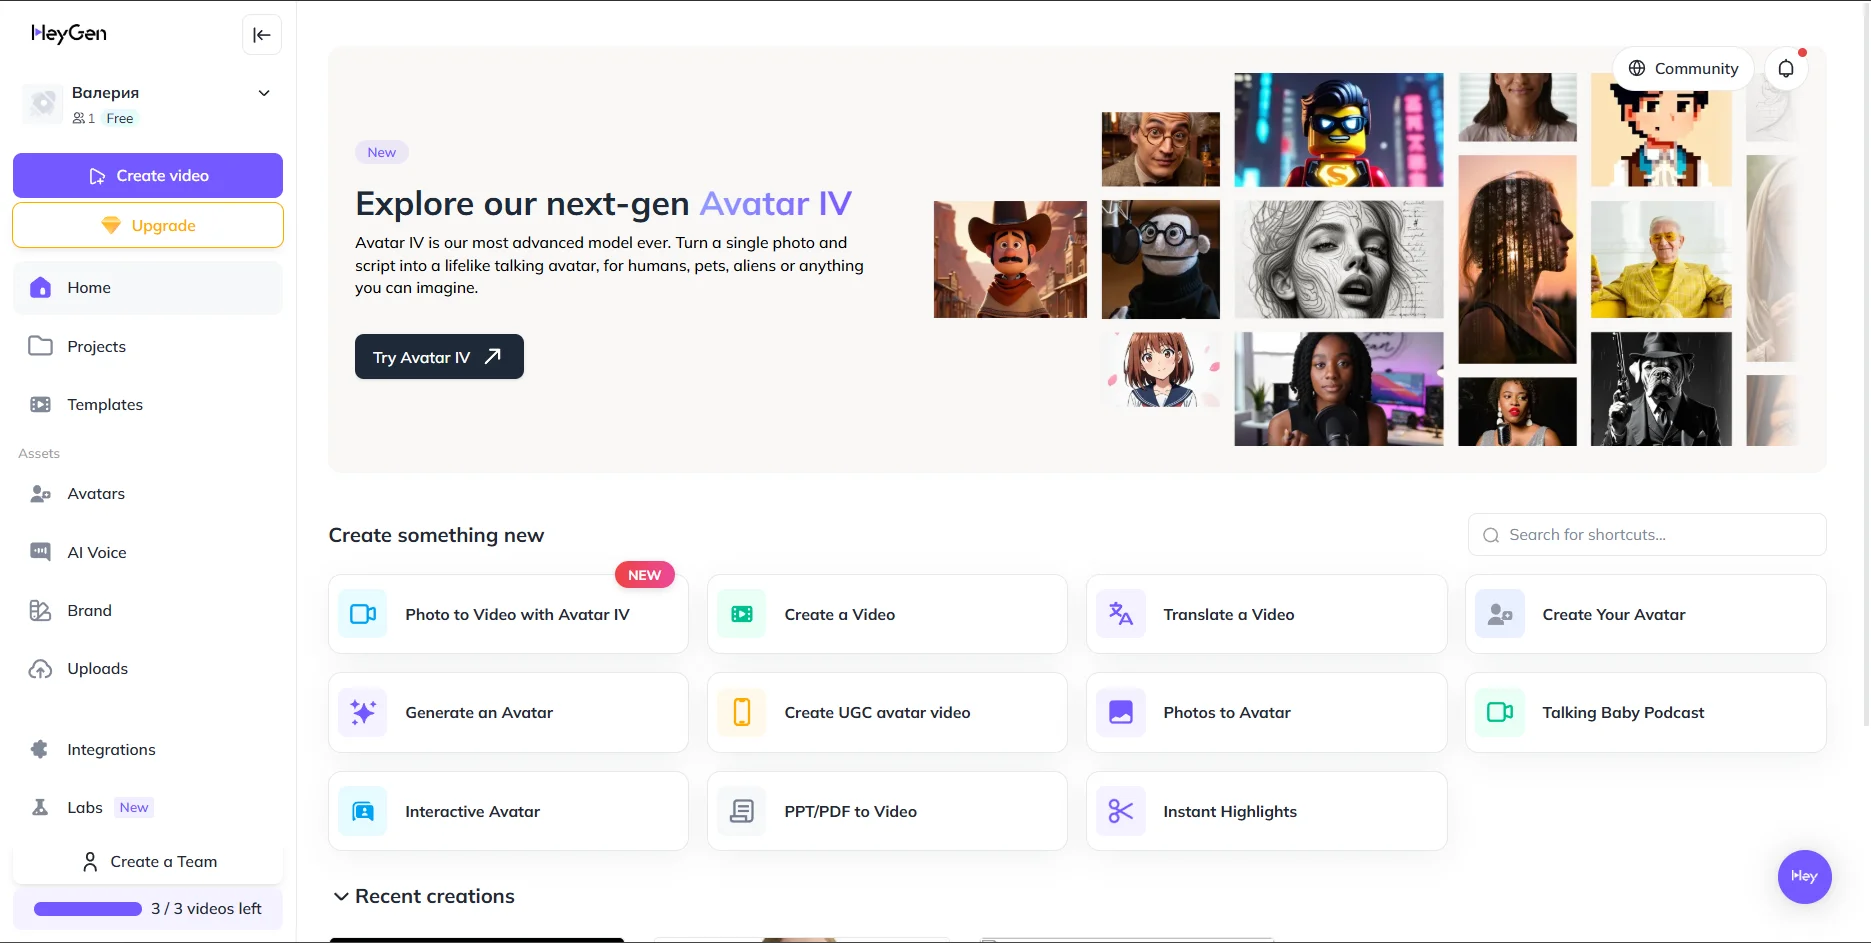Click the Interactive Avatar chat icon
This screenshot has height=943, width=1871.
pyautogui.click(x=363, y=811)
